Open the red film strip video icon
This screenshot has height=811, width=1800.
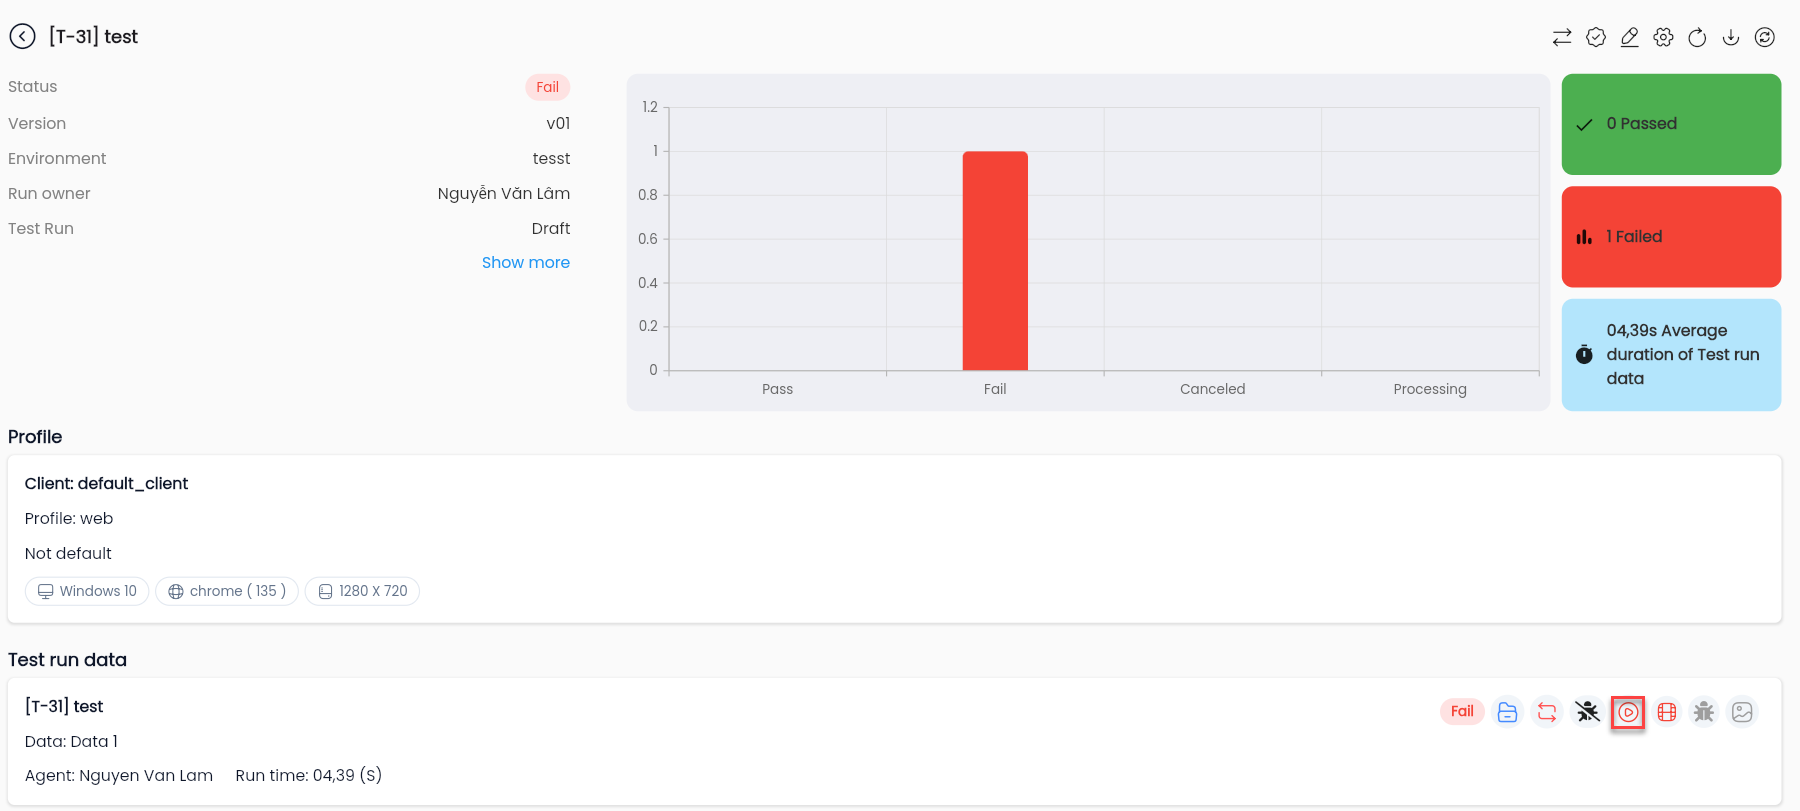click(1667, 712)
